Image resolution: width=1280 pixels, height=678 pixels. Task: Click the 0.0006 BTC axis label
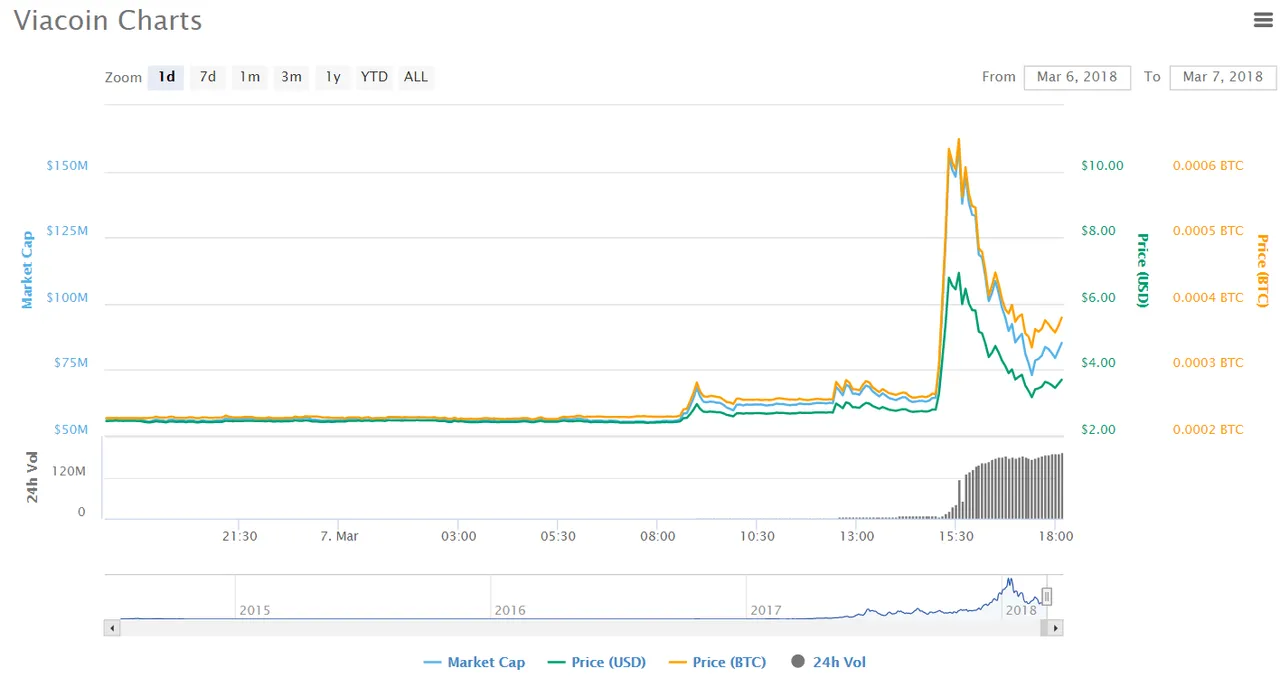coord(1208,166)
